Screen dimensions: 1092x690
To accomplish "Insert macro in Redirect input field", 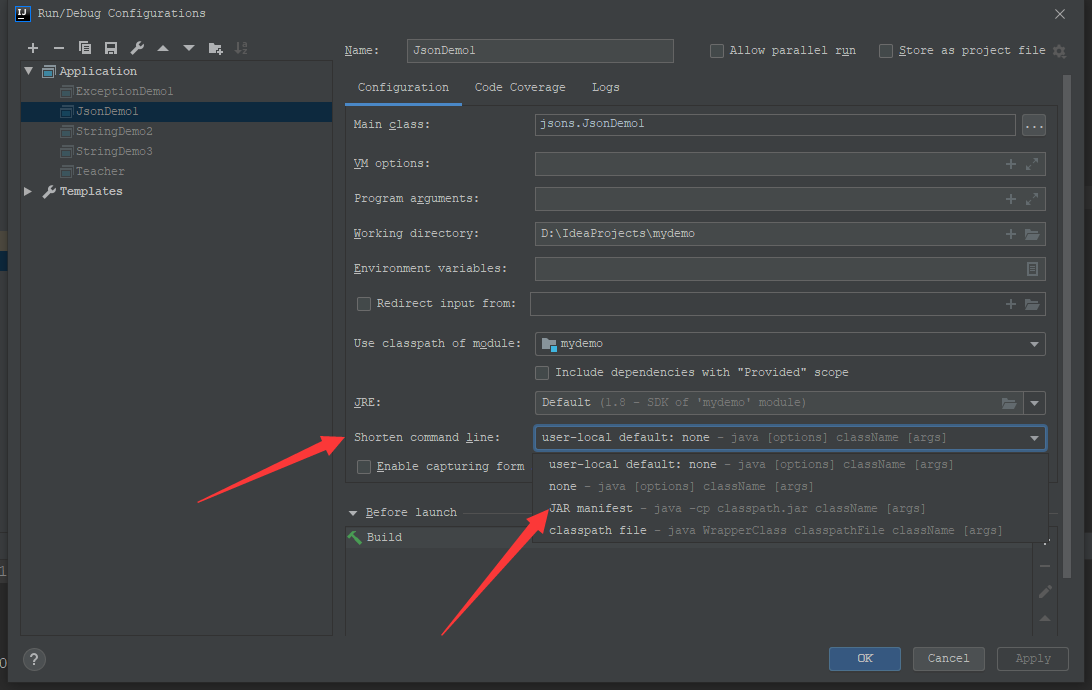I will click(x=1011, y=304).
